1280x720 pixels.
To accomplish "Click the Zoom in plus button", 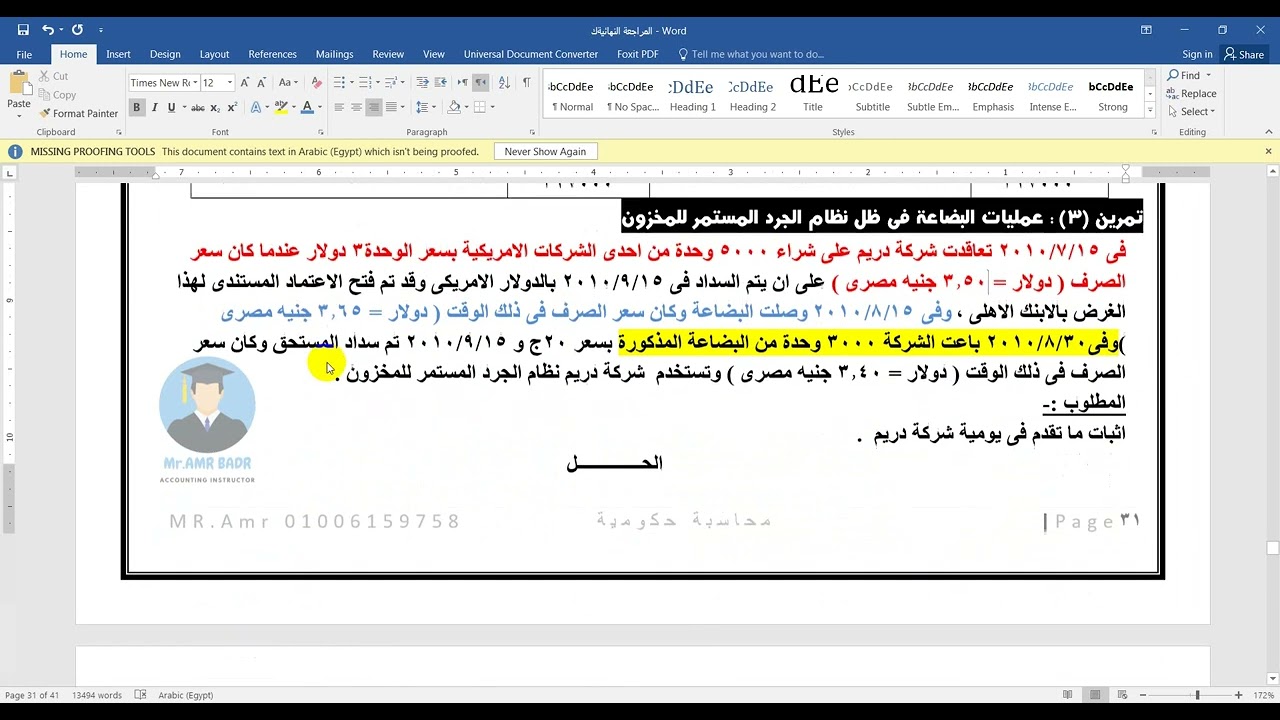I will (1239, 695).
